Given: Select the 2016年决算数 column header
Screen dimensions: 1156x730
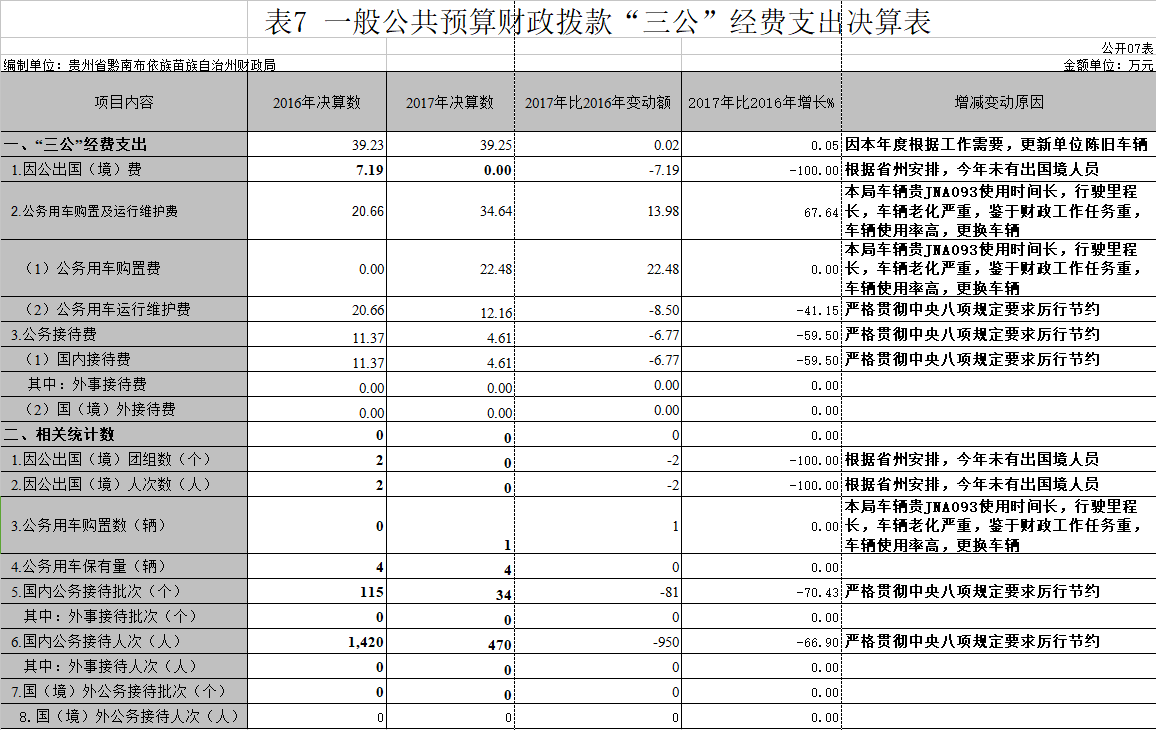Looking at the screenshot, I should (x=317, y=102).
